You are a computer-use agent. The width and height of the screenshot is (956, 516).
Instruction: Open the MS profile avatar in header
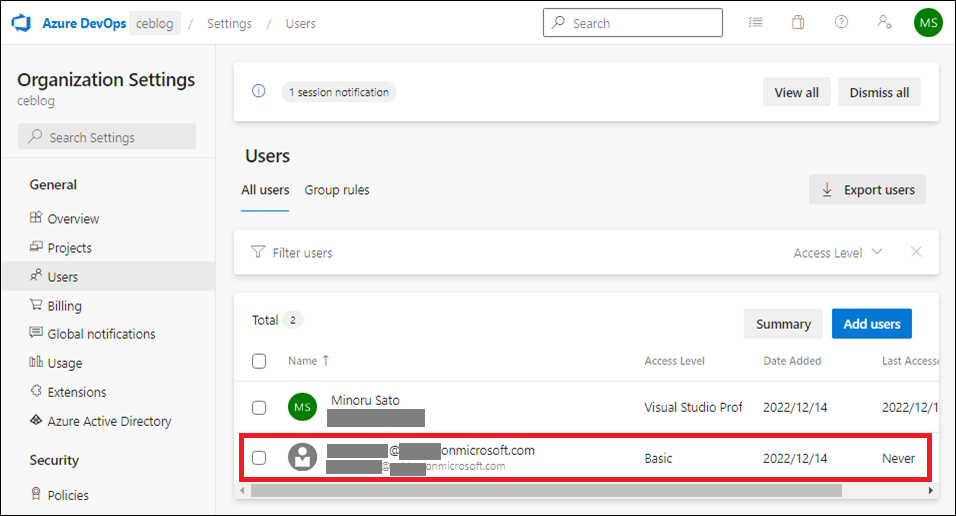[x=928, y=23]
